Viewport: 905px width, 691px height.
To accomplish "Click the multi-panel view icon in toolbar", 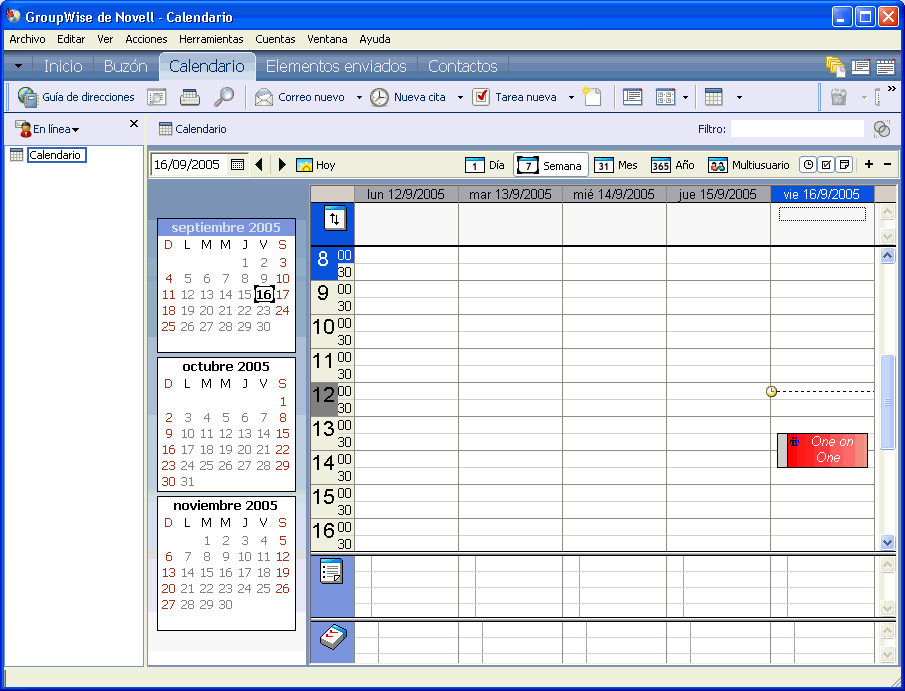I will pyautogui.click(x=665, y=97).
